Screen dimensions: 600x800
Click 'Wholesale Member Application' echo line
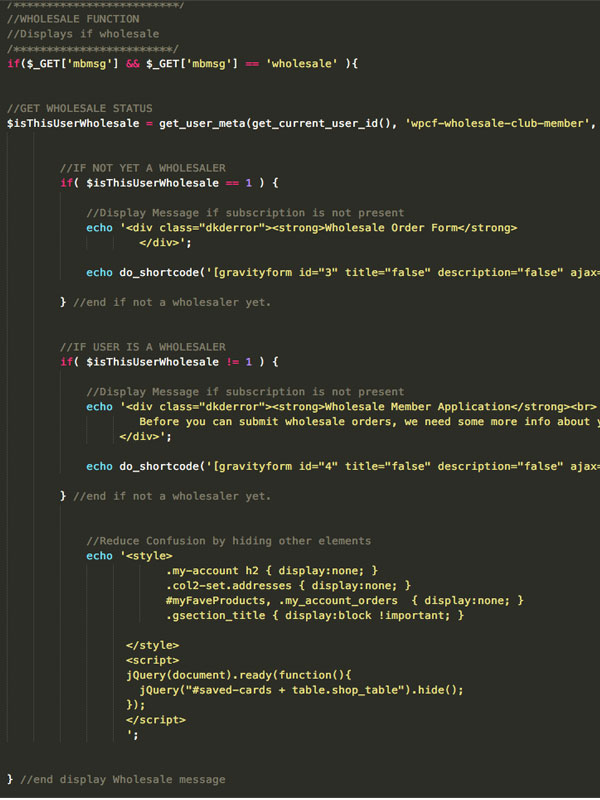(x=341, y=407)
